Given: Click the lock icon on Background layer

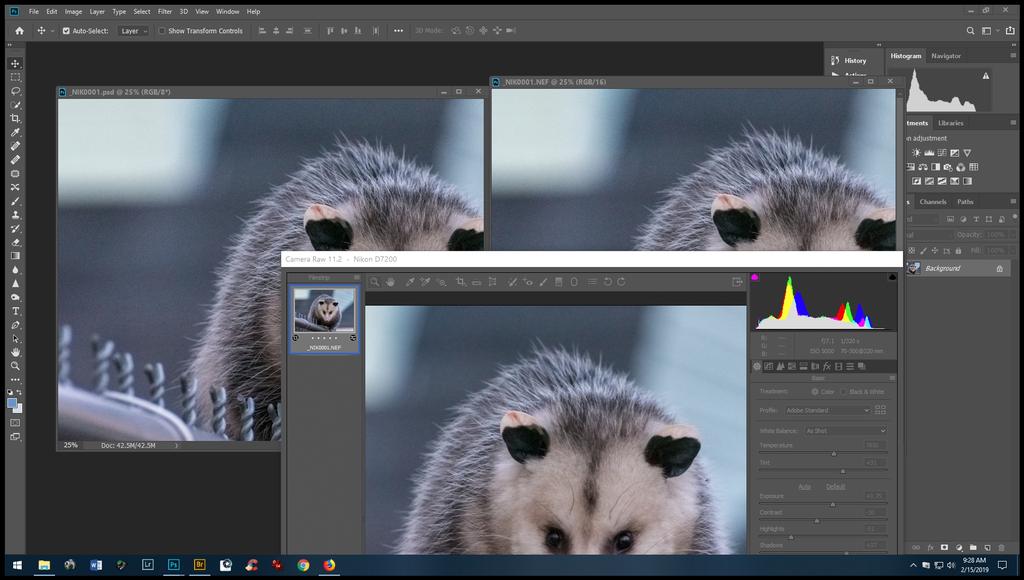Looking at the screenshot, I should point(999,268).
